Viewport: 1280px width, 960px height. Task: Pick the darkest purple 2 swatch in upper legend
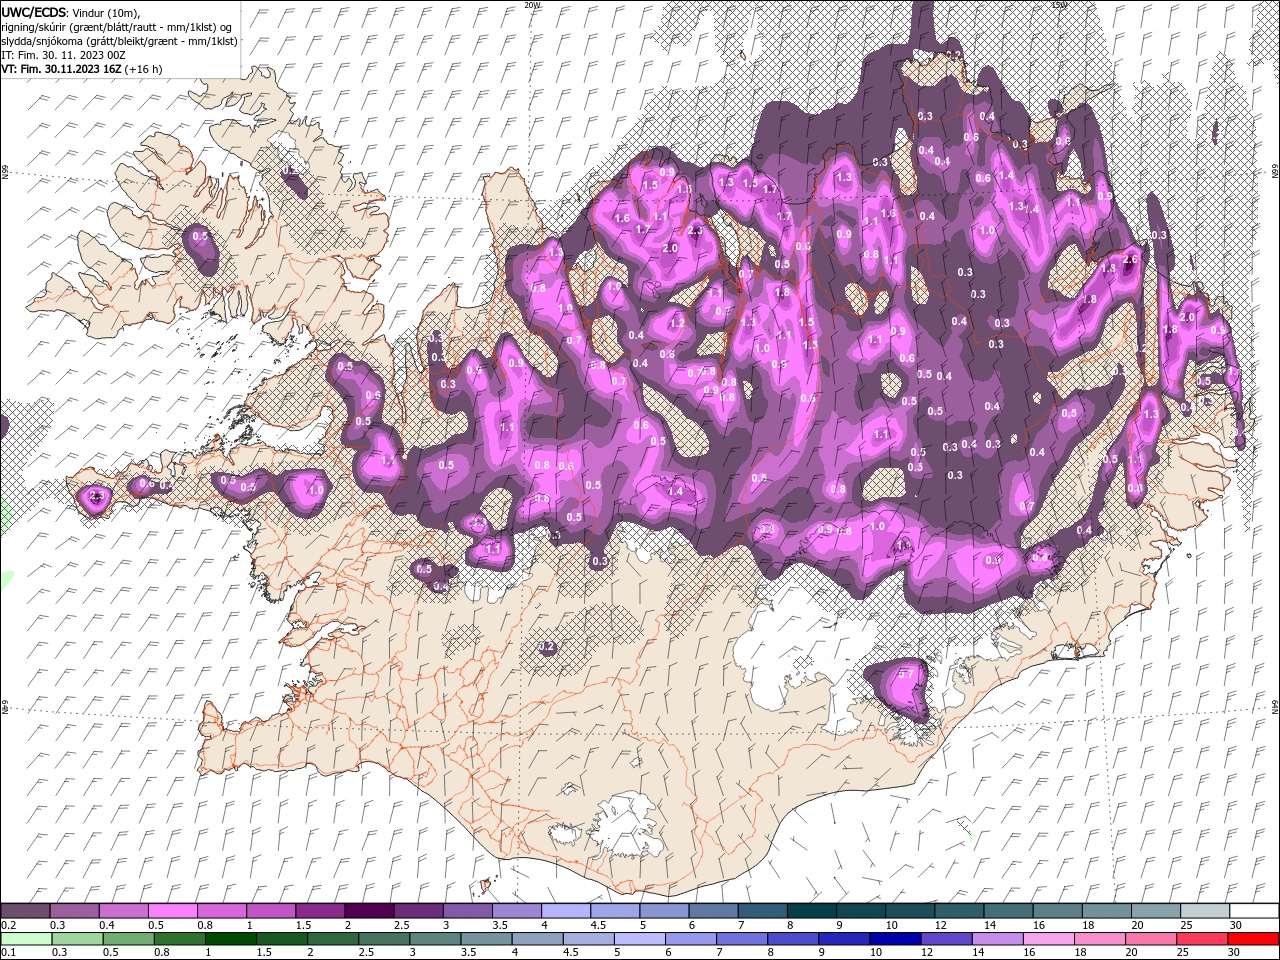tap(369, 911)
